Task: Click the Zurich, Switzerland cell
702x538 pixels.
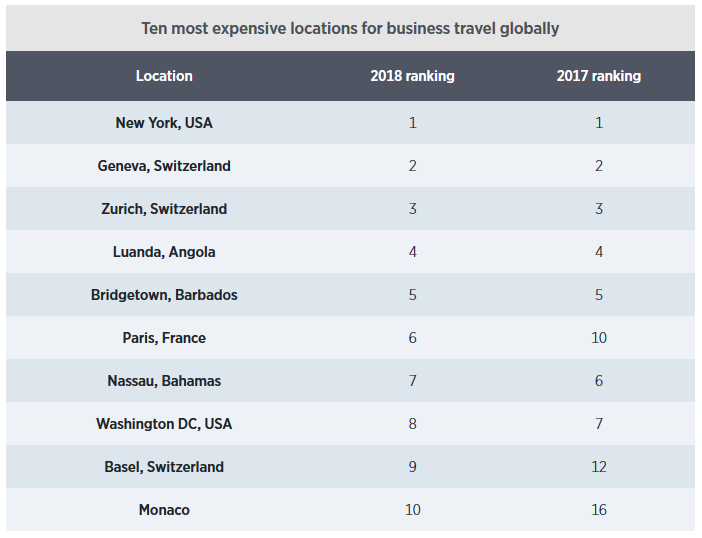Action: [164, 209]
